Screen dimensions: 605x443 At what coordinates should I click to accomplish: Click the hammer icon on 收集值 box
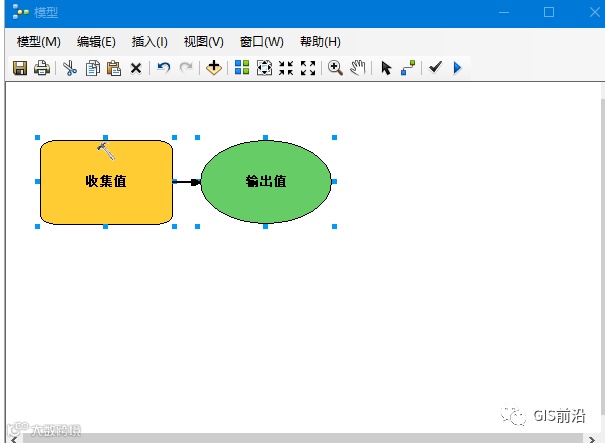tap(106, 151)
